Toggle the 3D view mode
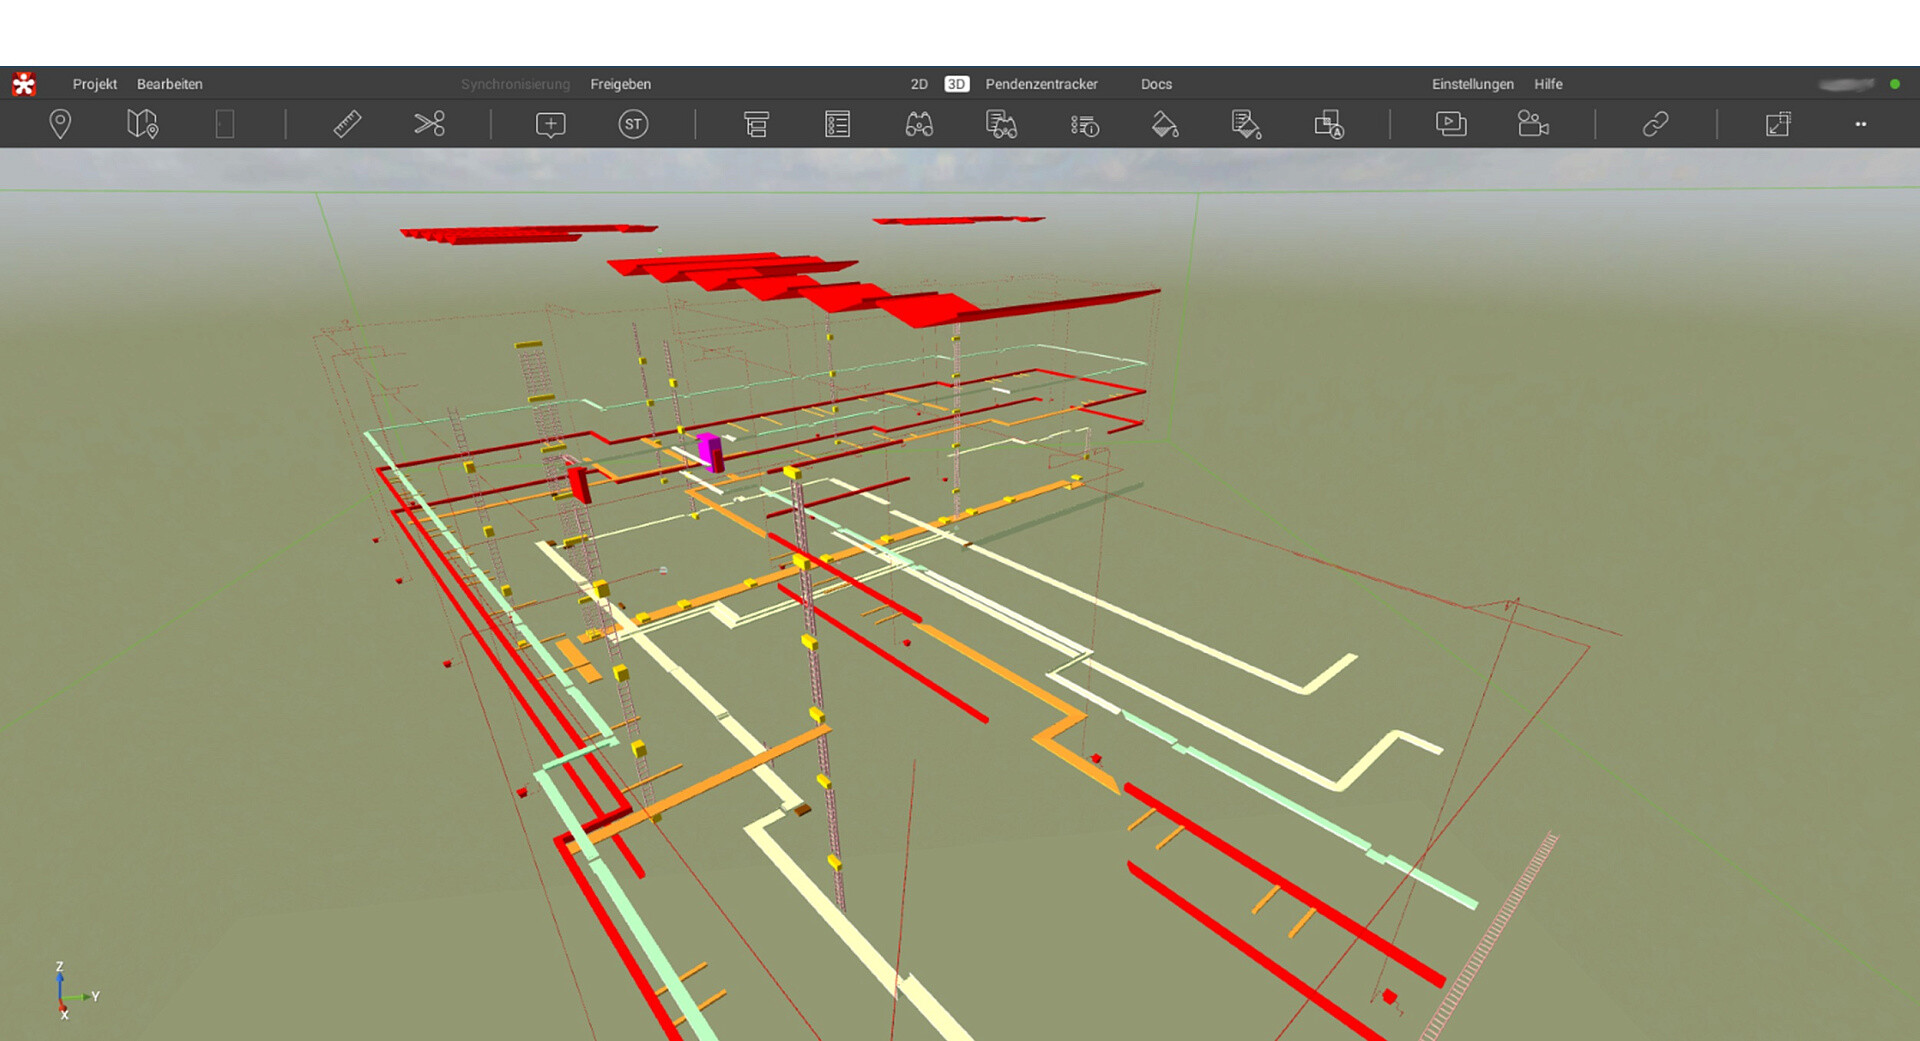This screenshot has width=1920, height=1041. click(x=956, y=84)
